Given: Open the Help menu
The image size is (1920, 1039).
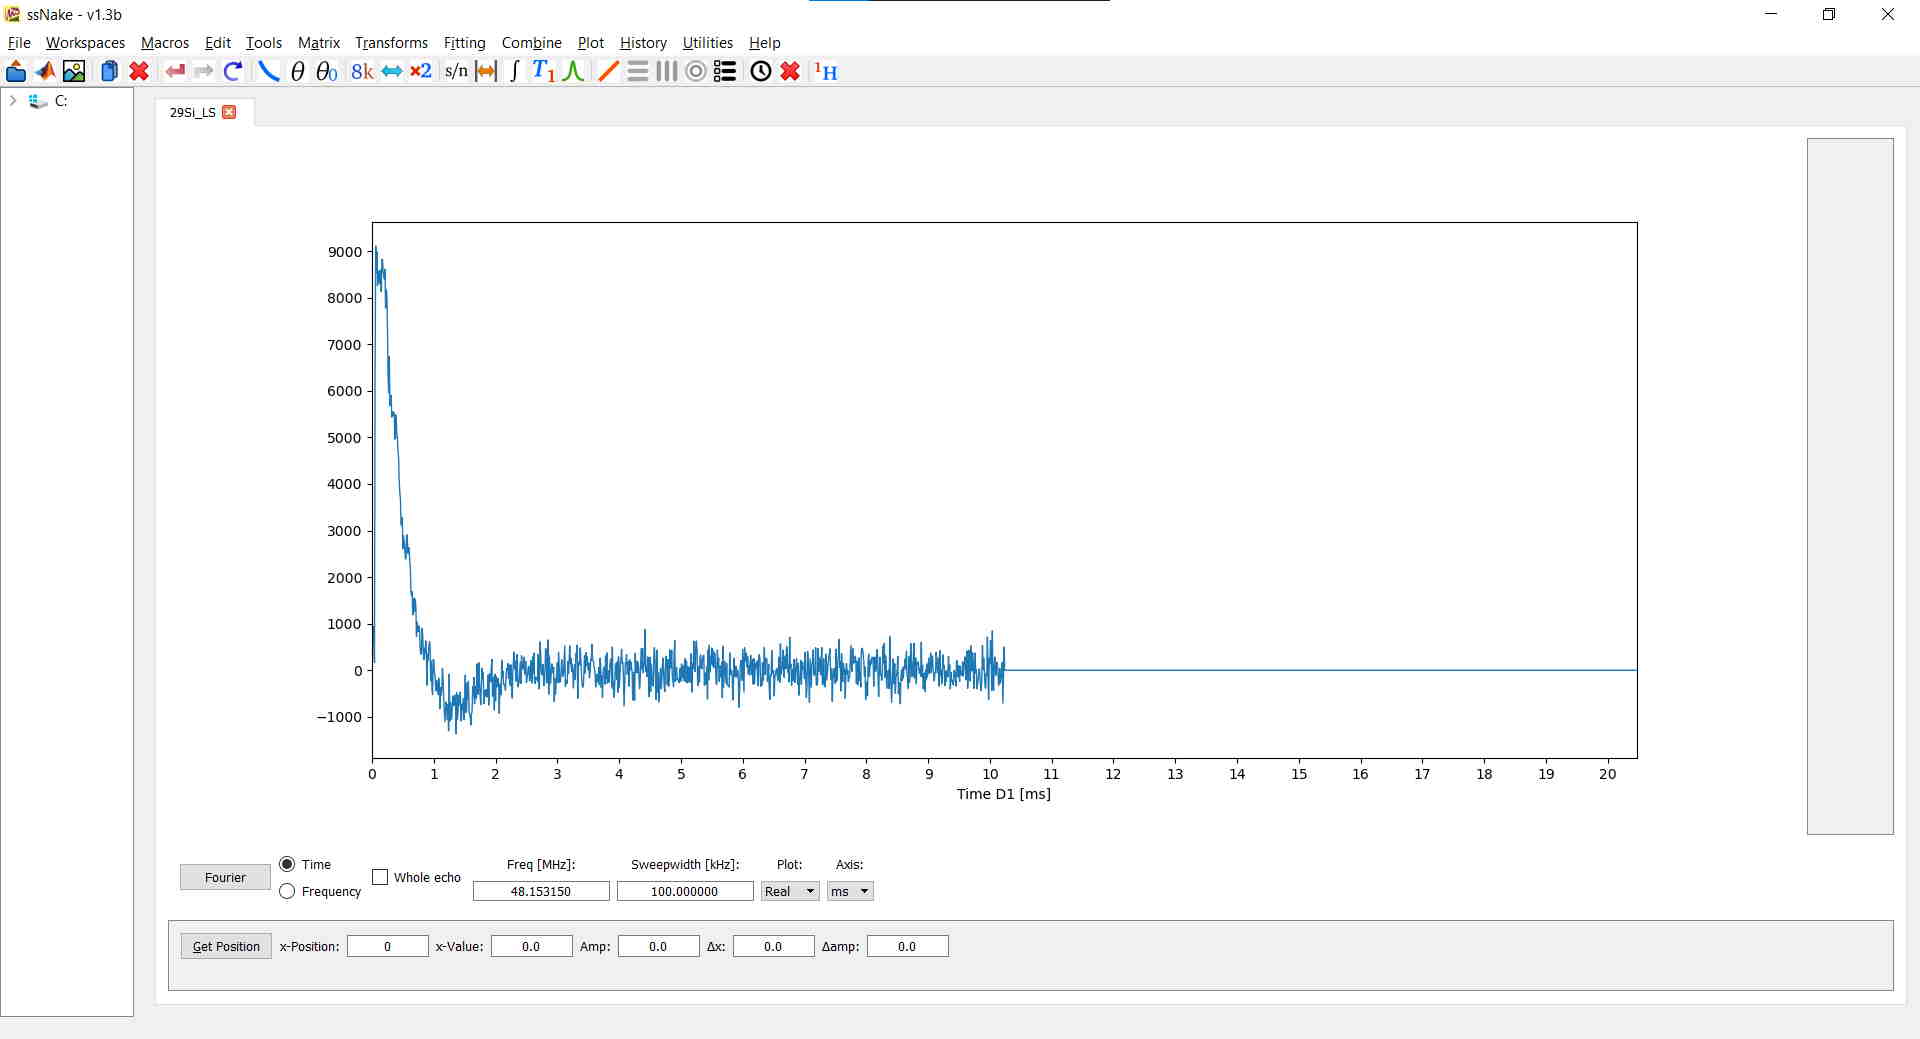Looking at the screenshot, I should (764, 43).
